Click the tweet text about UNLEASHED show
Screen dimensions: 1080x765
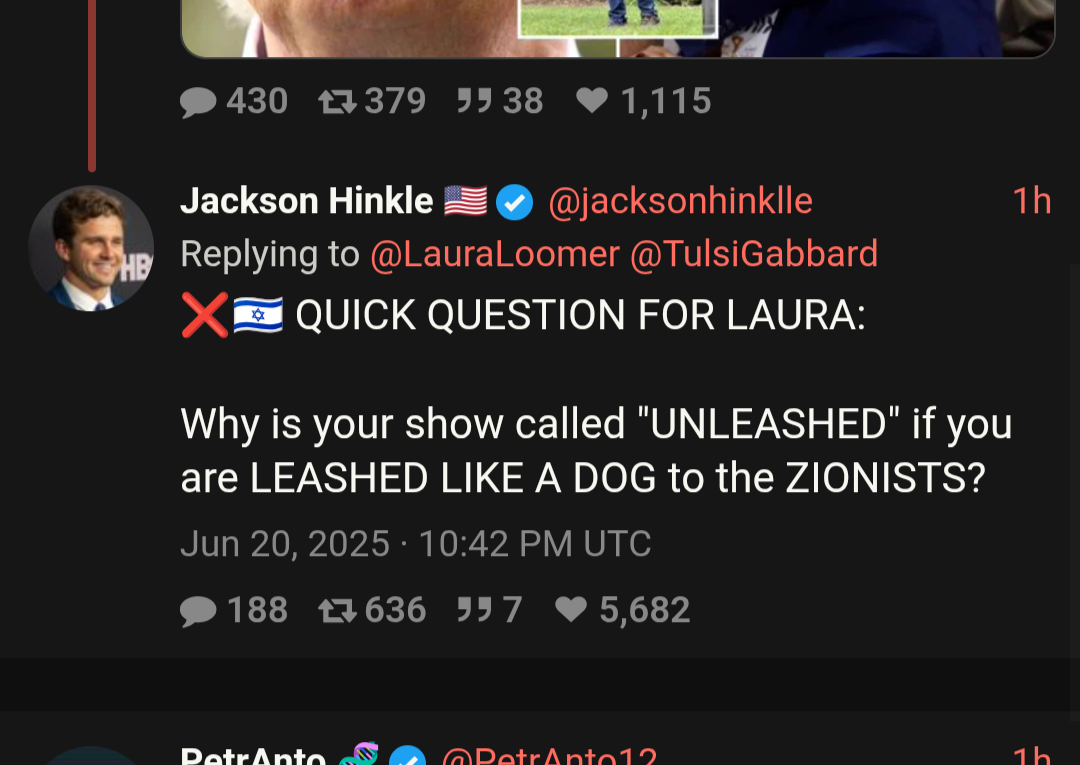596,397
